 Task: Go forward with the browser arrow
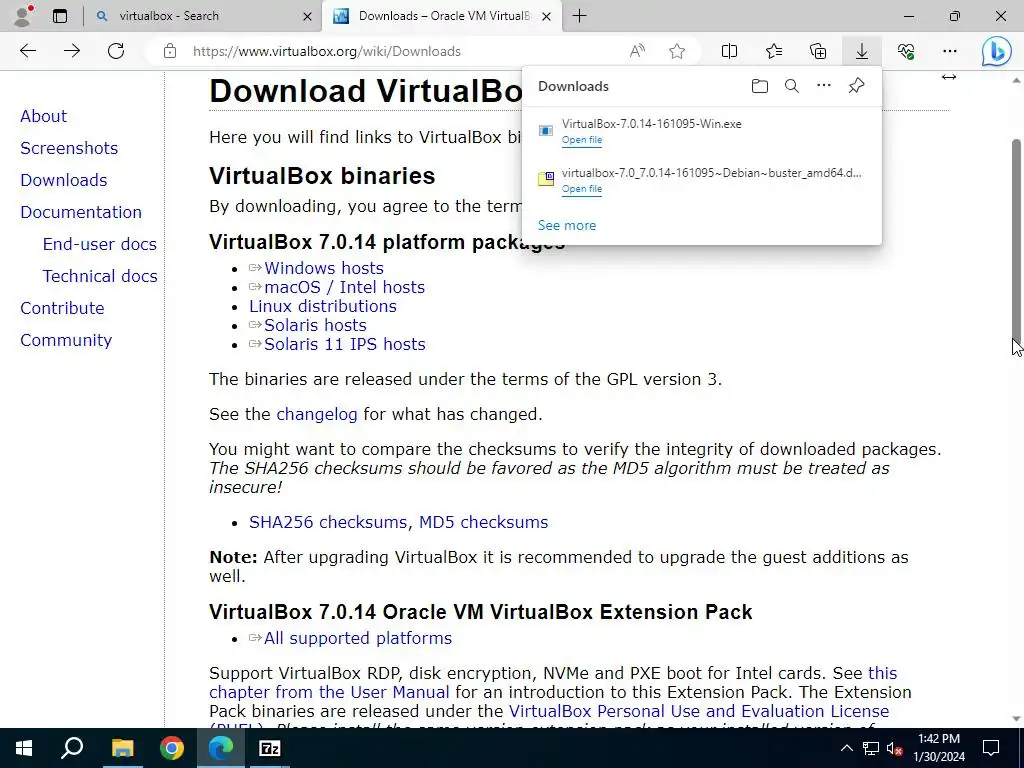[72, 51]
